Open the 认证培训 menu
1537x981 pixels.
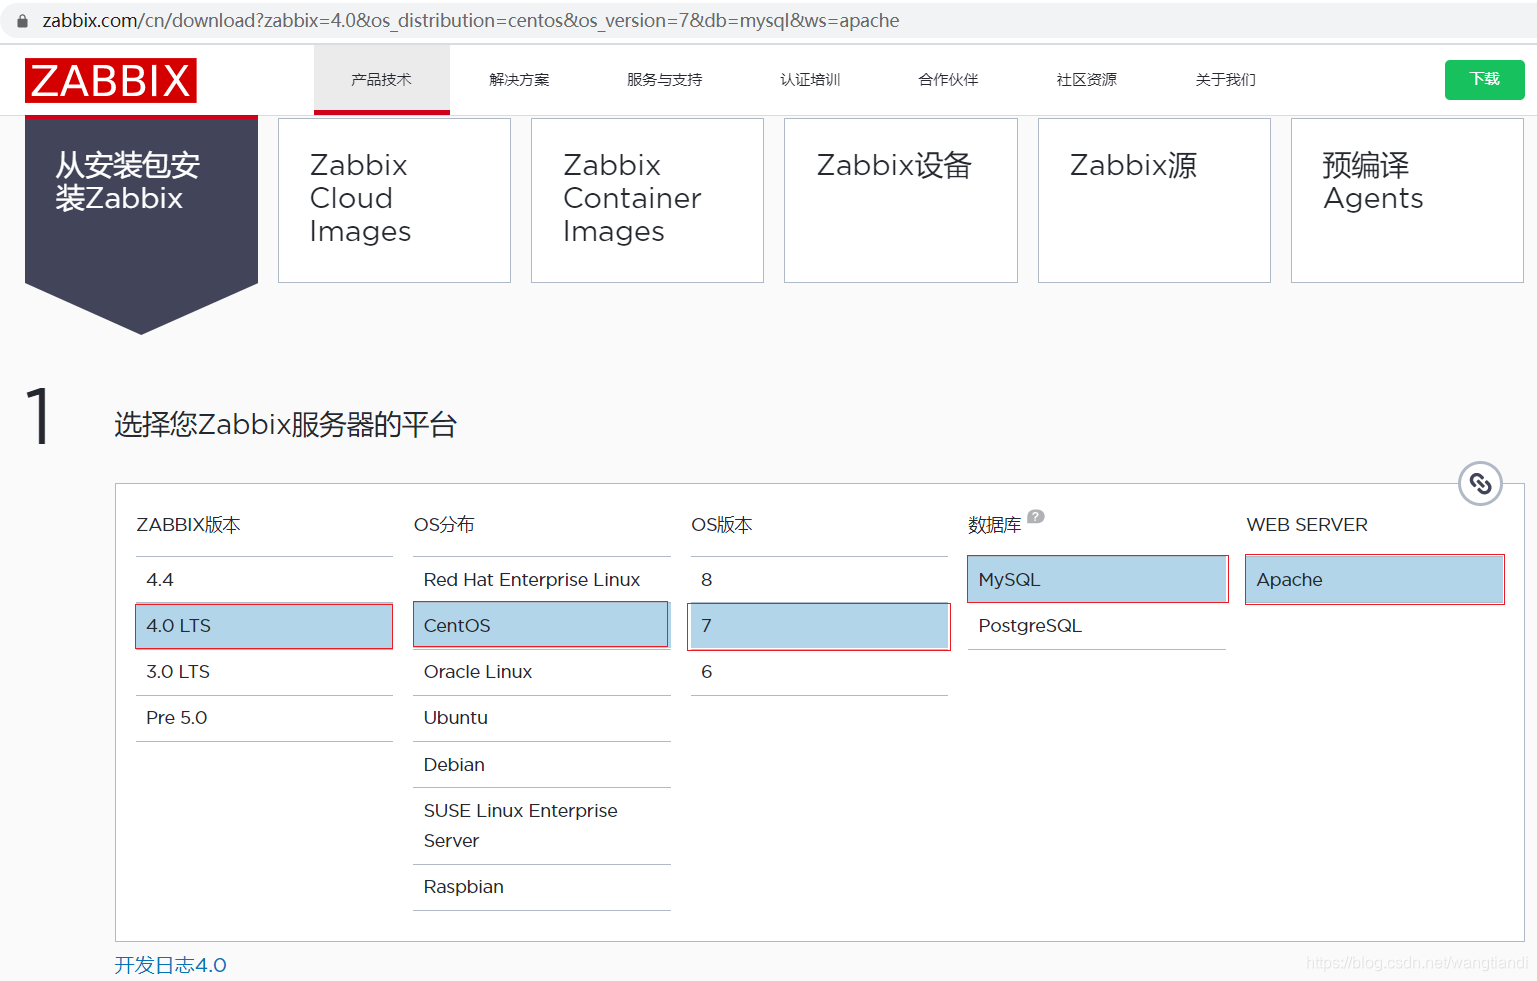click(x=810, y=79)
